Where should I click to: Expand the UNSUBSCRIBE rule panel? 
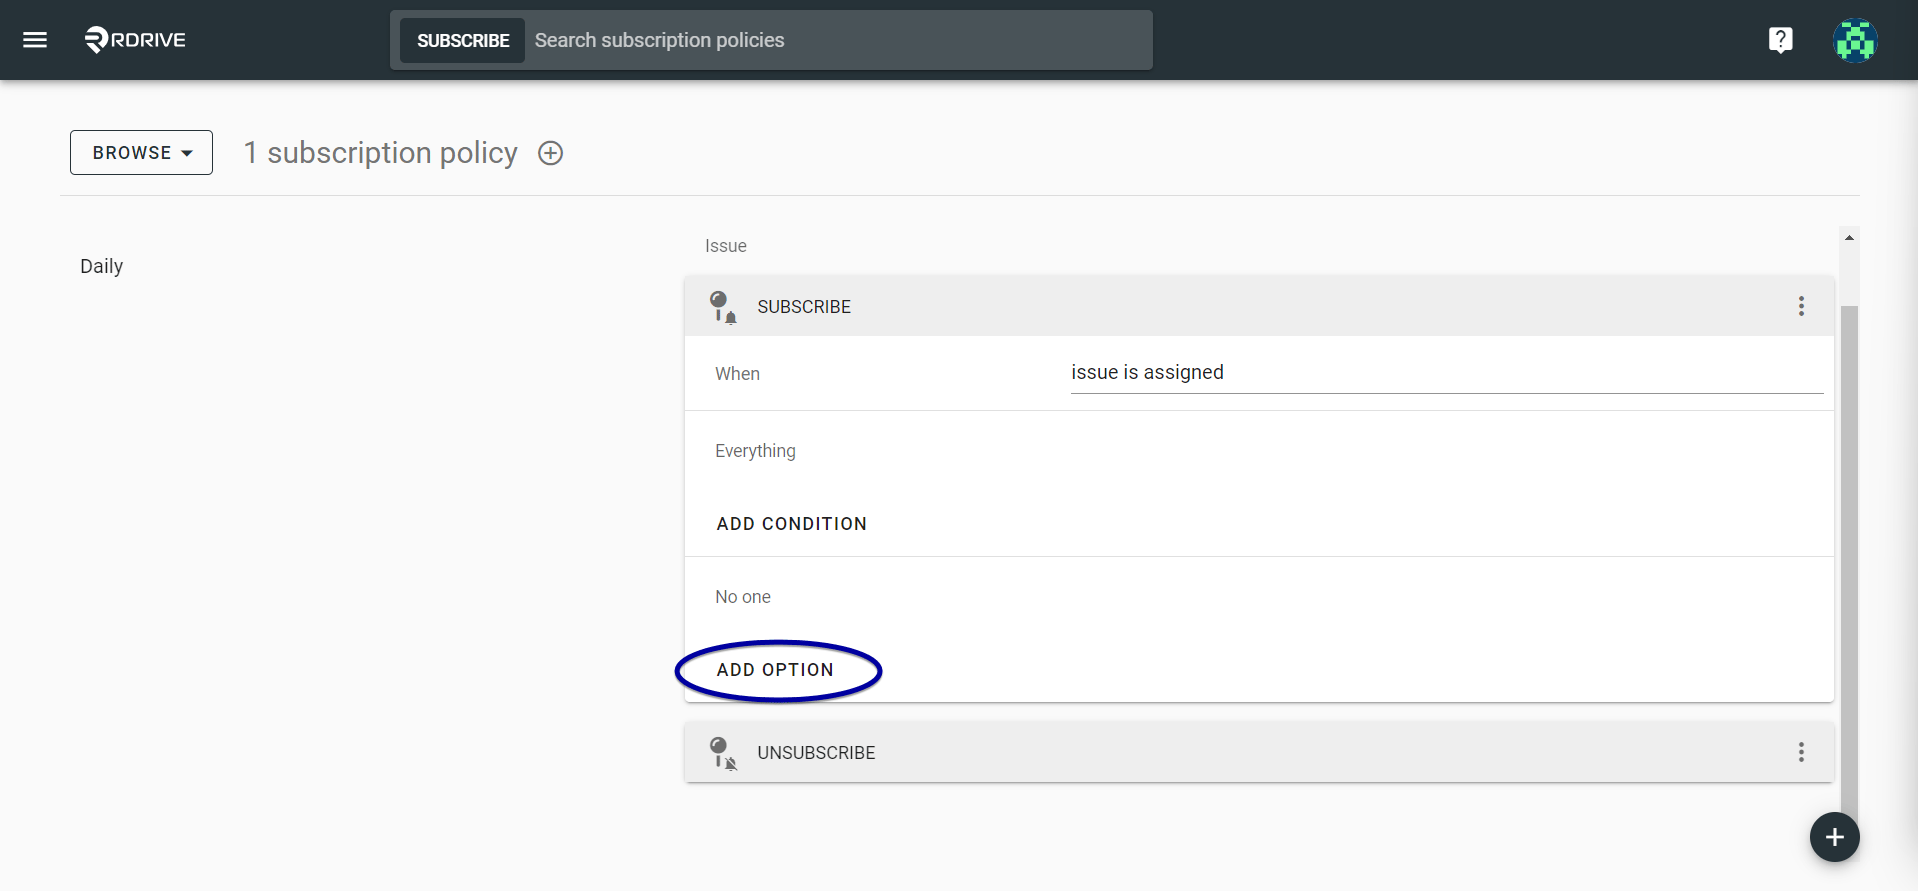pyautogui.click(x=1259, y=752)
